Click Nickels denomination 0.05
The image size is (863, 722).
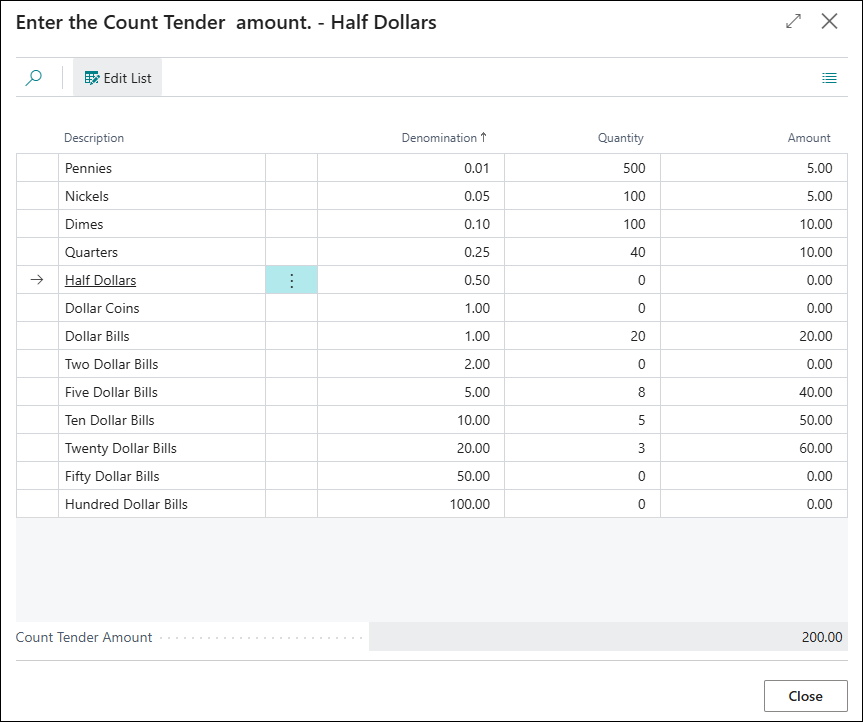tap(477, 196)
